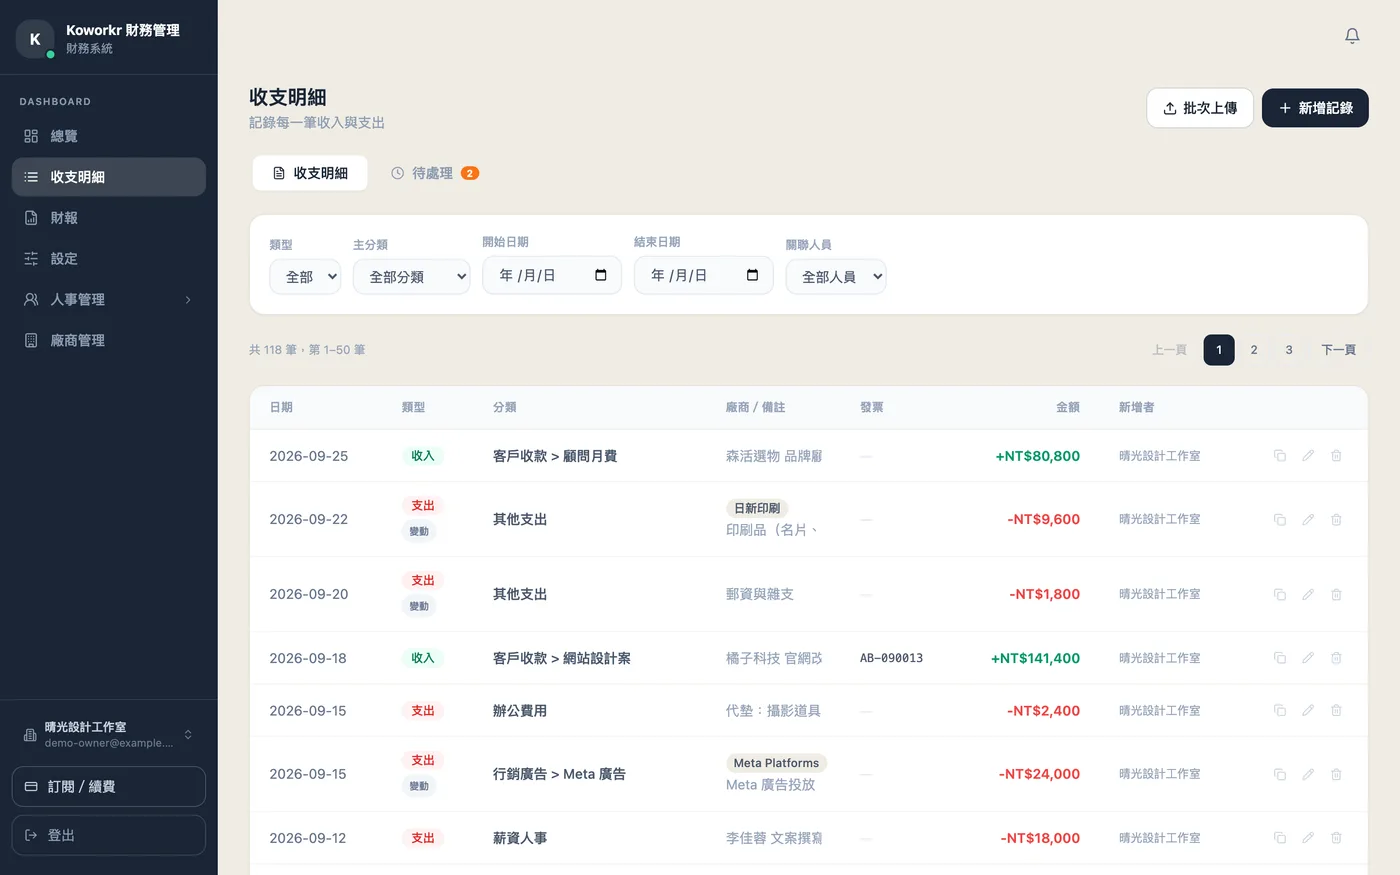Image resolution: width=1400 pixels, height=875 pixels.
Task: Copy the 郵資與雜支 record
Action: (x=1279, y=594)
